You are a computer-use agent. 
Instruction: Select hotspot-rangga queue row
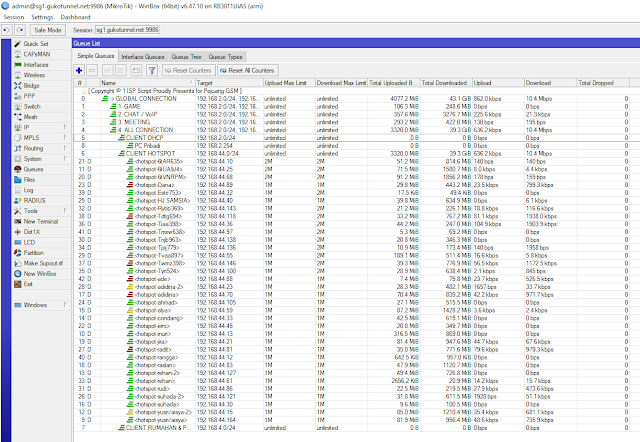tap(353, 357)
